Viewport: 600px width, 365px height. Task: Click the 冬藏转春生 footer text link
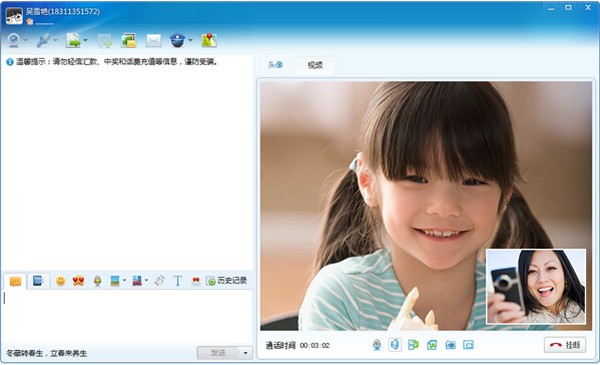47,353
